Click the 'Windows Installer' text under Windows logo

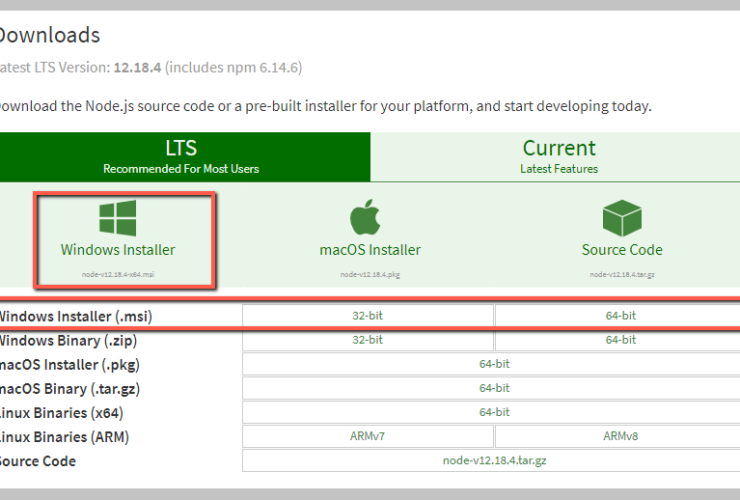coord(118,250)
